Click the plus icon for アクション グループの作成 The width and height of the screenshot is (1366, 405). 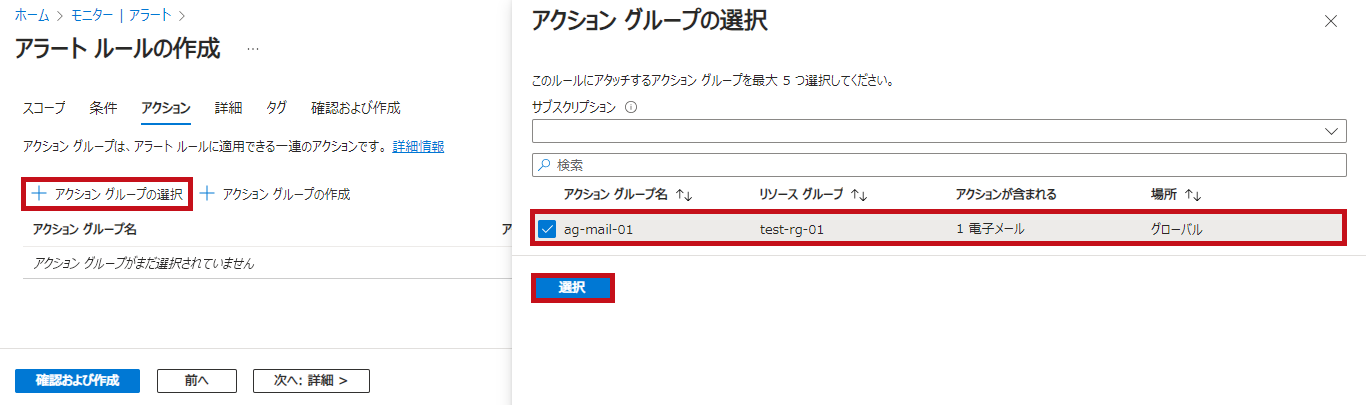coord(208,194)
